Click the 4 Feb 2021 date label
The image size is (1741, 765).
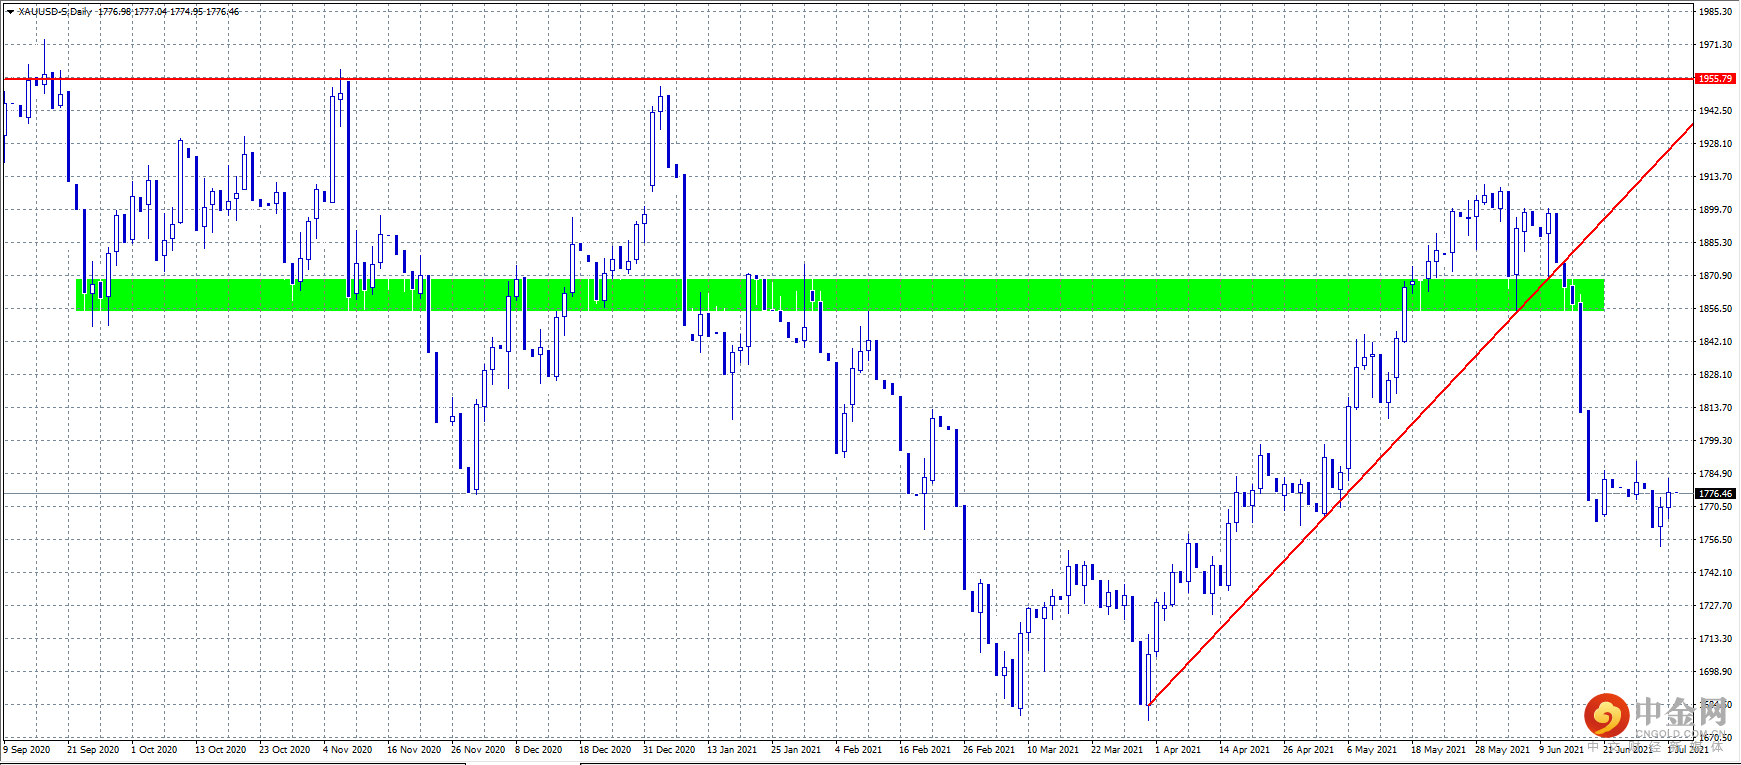[859, 750]
